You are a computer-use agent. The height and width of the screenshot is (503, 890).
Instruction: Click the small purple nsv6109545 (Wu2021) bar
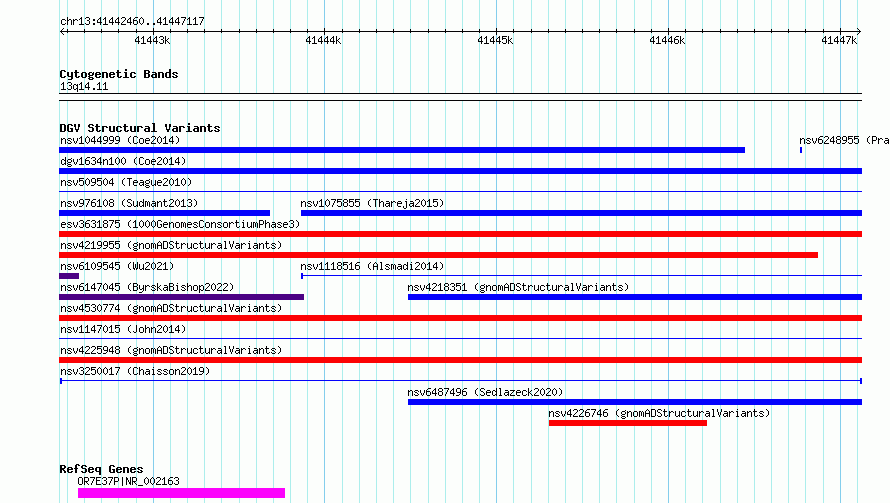tap(69, 276)
